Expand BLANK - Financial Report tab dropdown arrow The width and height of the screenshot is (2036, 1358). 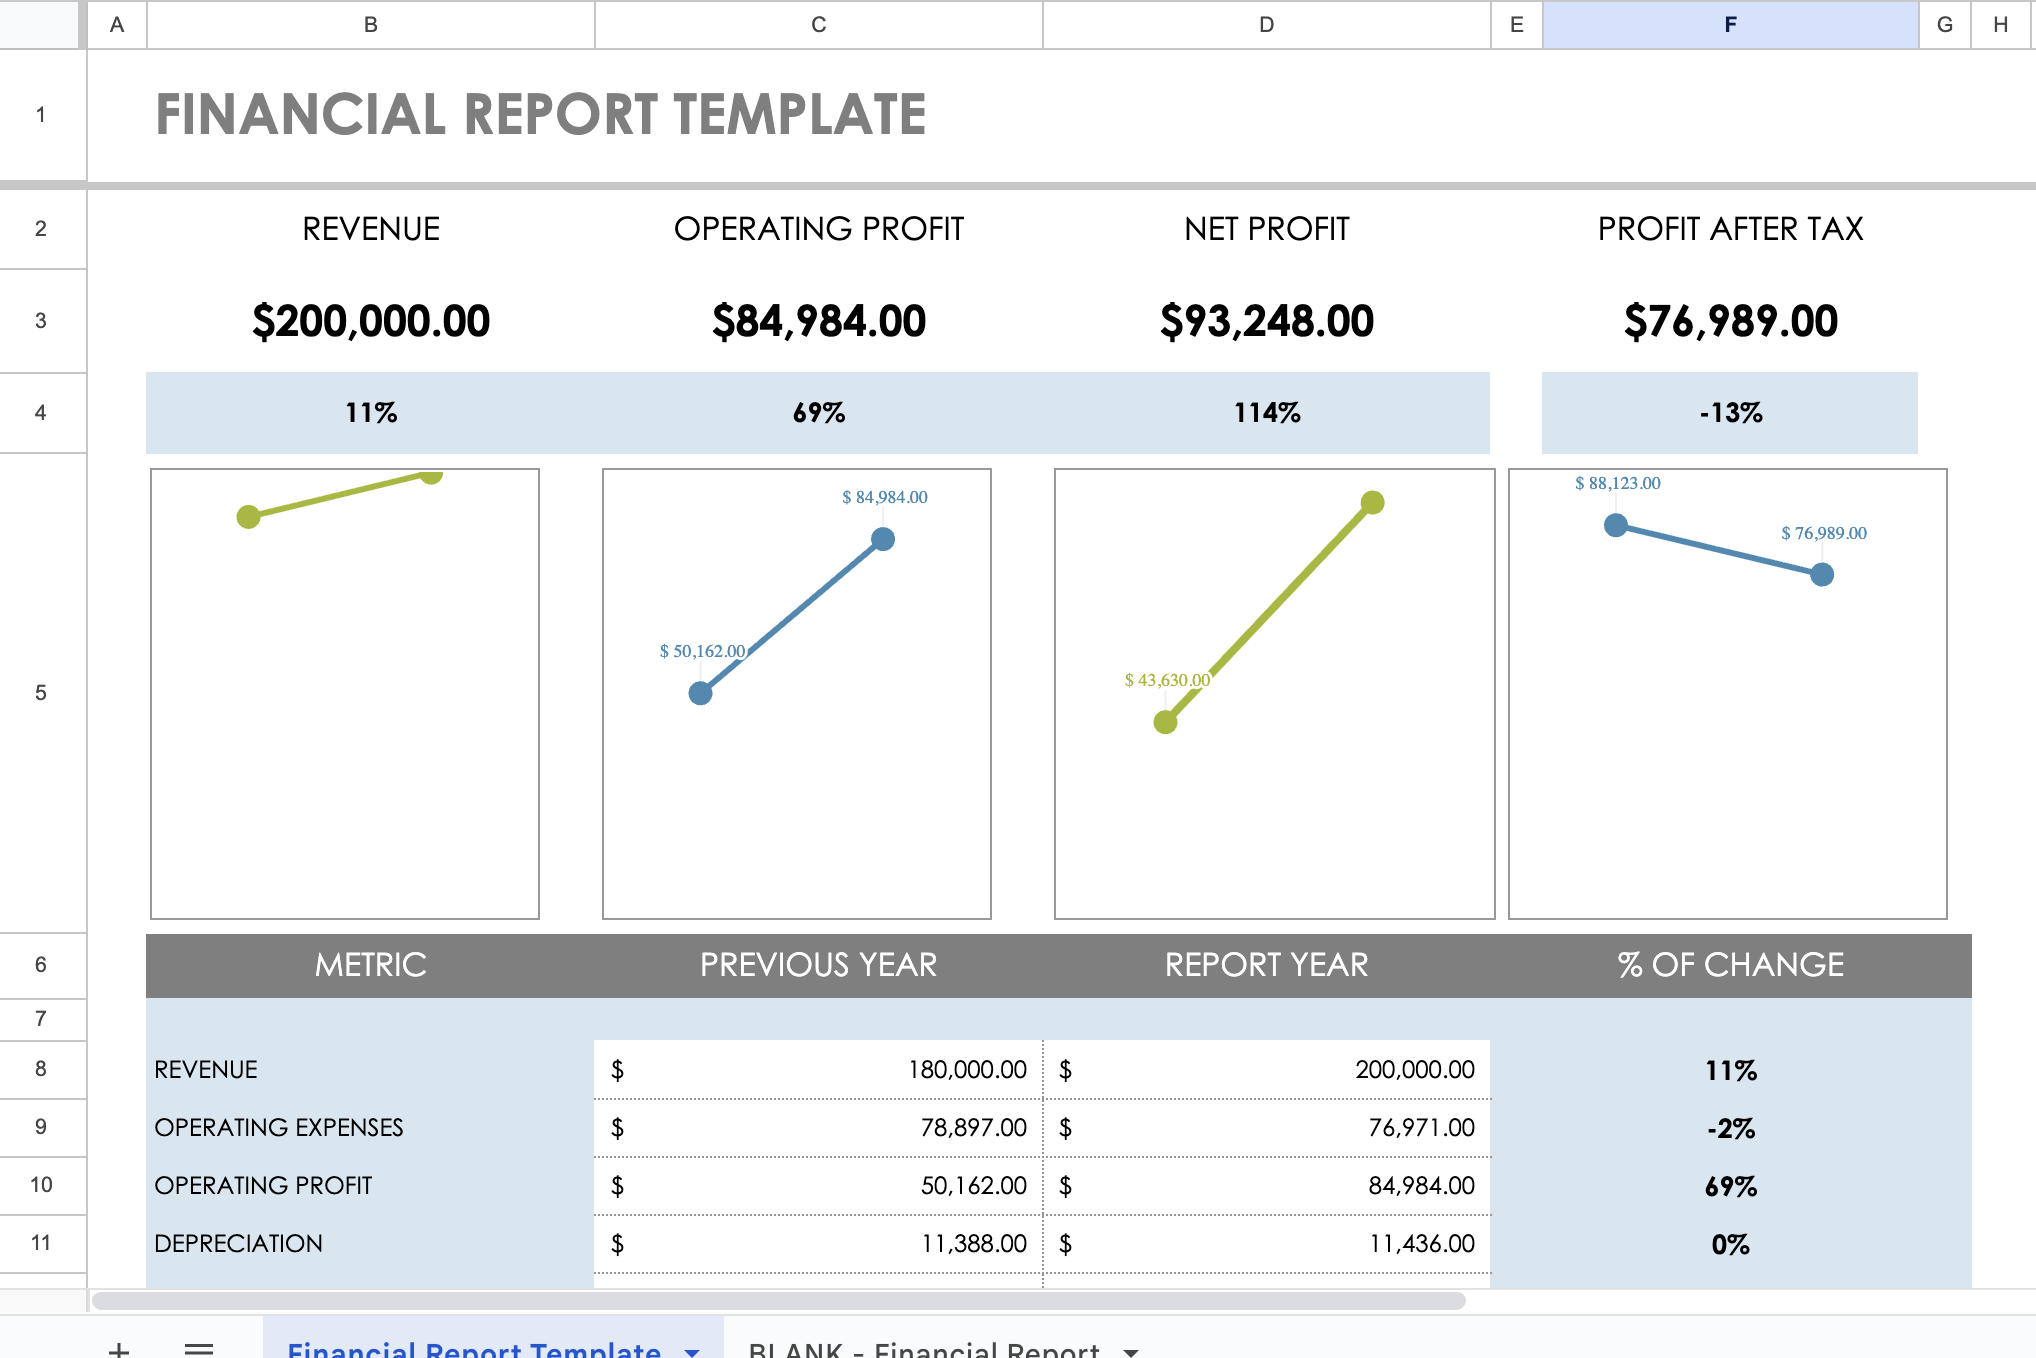[1131, 1351]
